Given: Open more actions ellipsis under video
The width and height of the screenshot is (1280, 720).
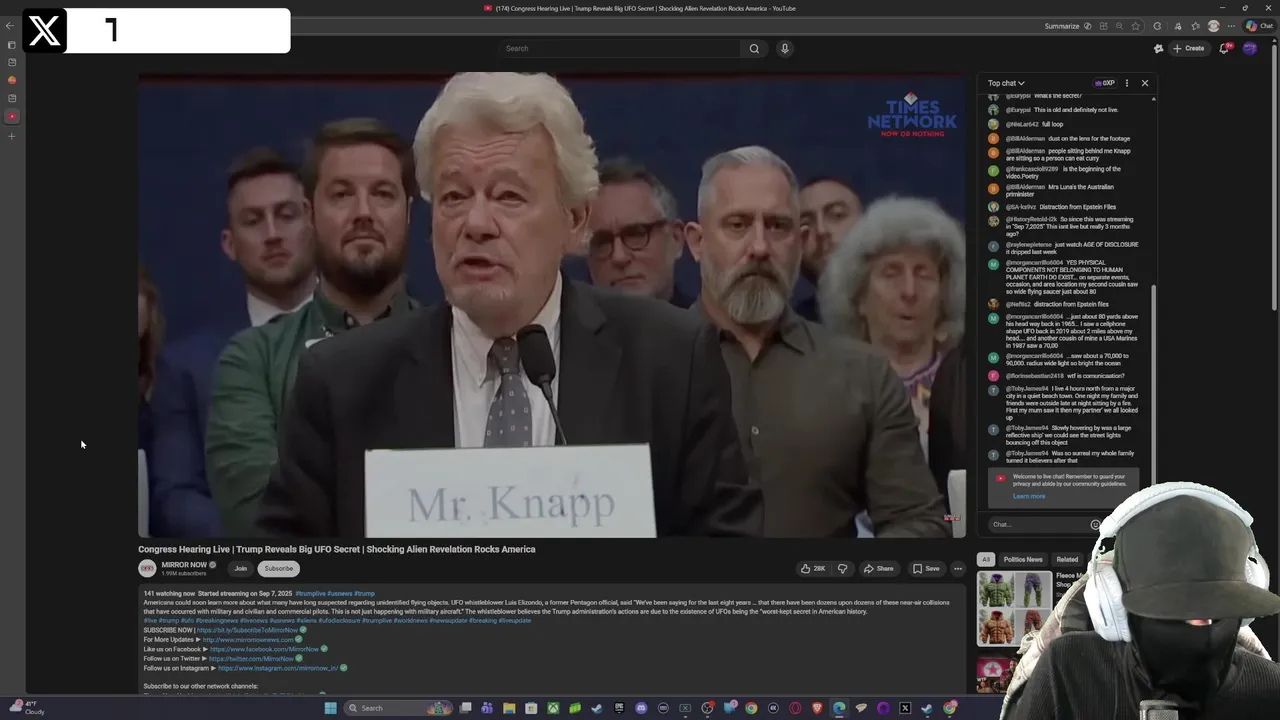Looking at the screenshot, I should pos(957,568).
